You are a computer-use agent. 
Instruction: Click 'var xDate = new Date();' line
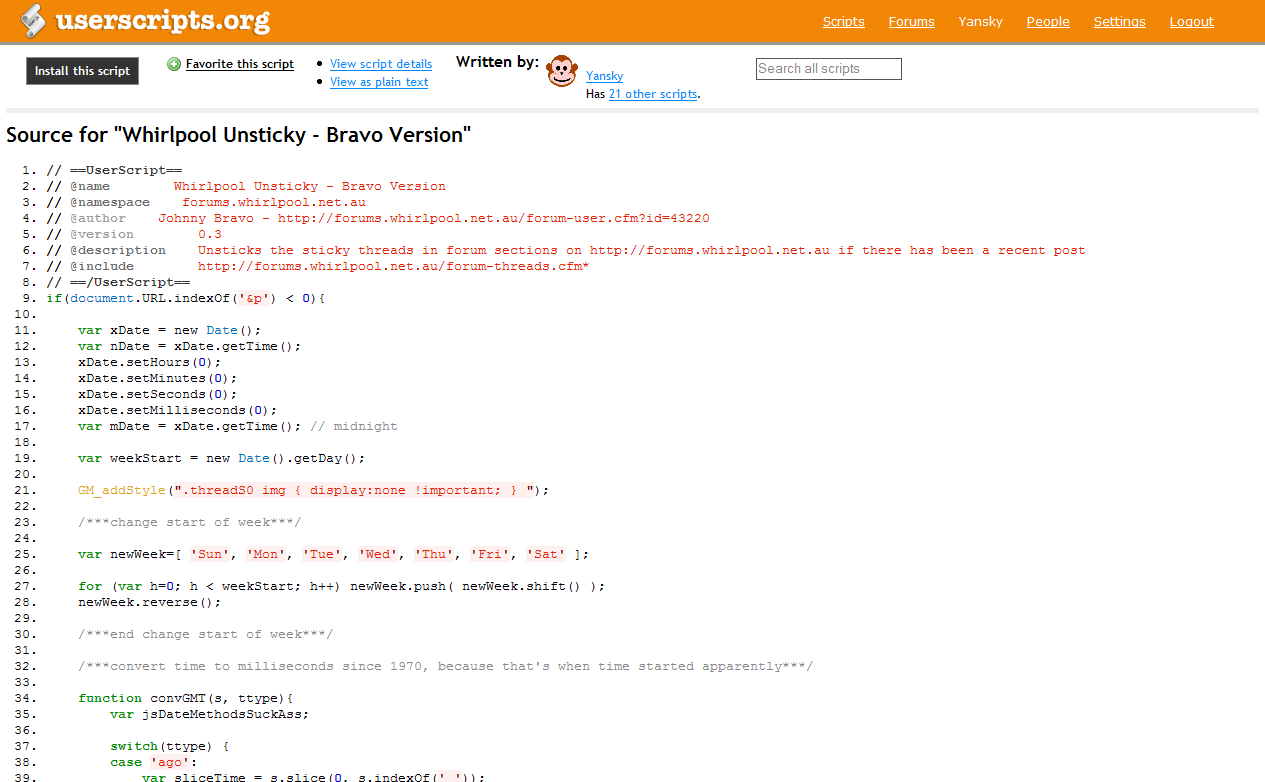pos(169,330)
